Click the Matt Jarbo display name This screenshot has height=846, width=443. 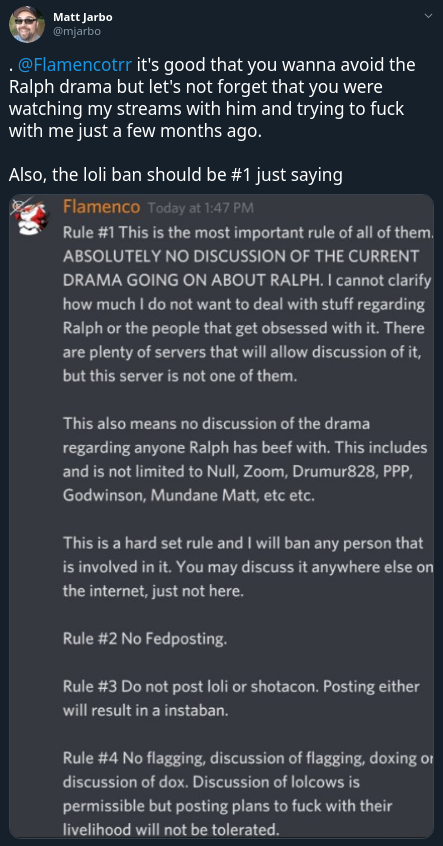tap(83, 17)
